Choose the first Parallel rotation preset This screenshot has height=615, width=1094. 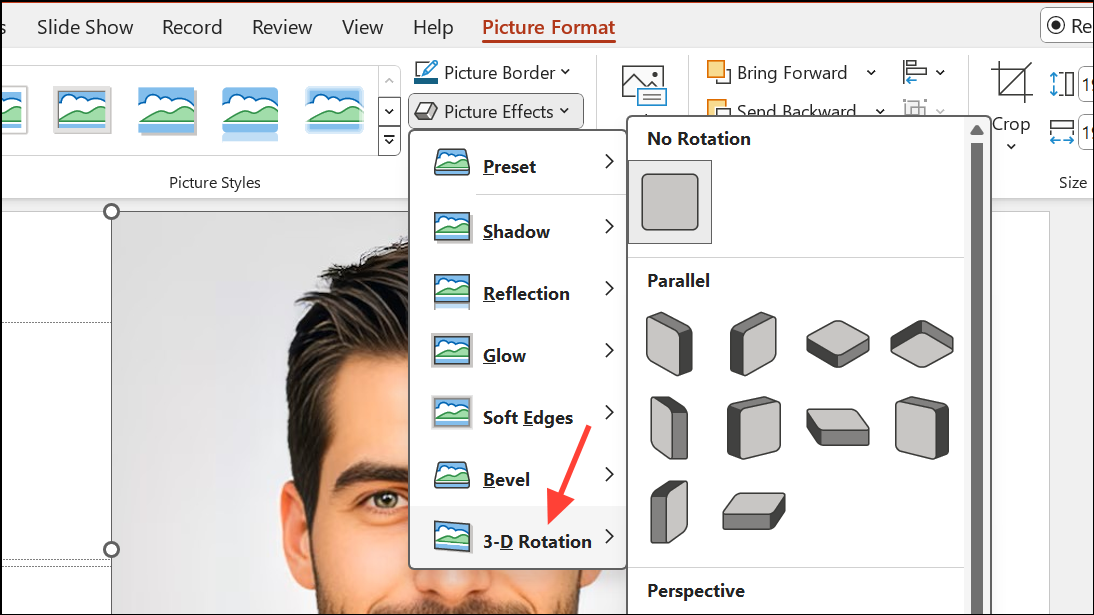669,343
